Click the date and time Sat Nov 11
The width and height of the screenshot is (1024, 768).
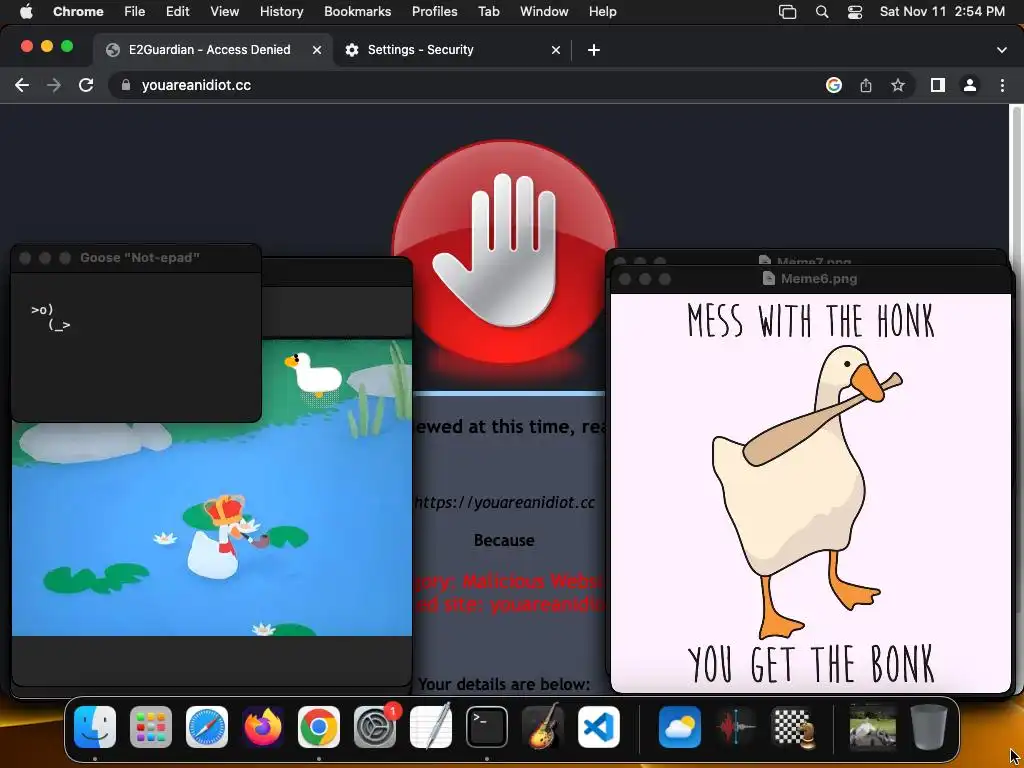(x=942, y=12)
